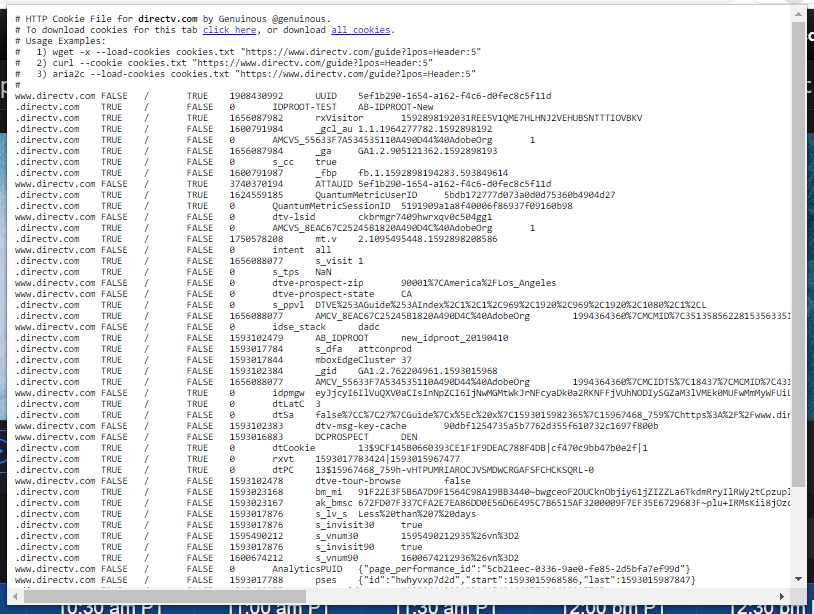Click the 'QuantumMetricUserID' cookie name
The height and width of the screenshot is (614, 814).
pyautogui.click(x=366, y=195)
